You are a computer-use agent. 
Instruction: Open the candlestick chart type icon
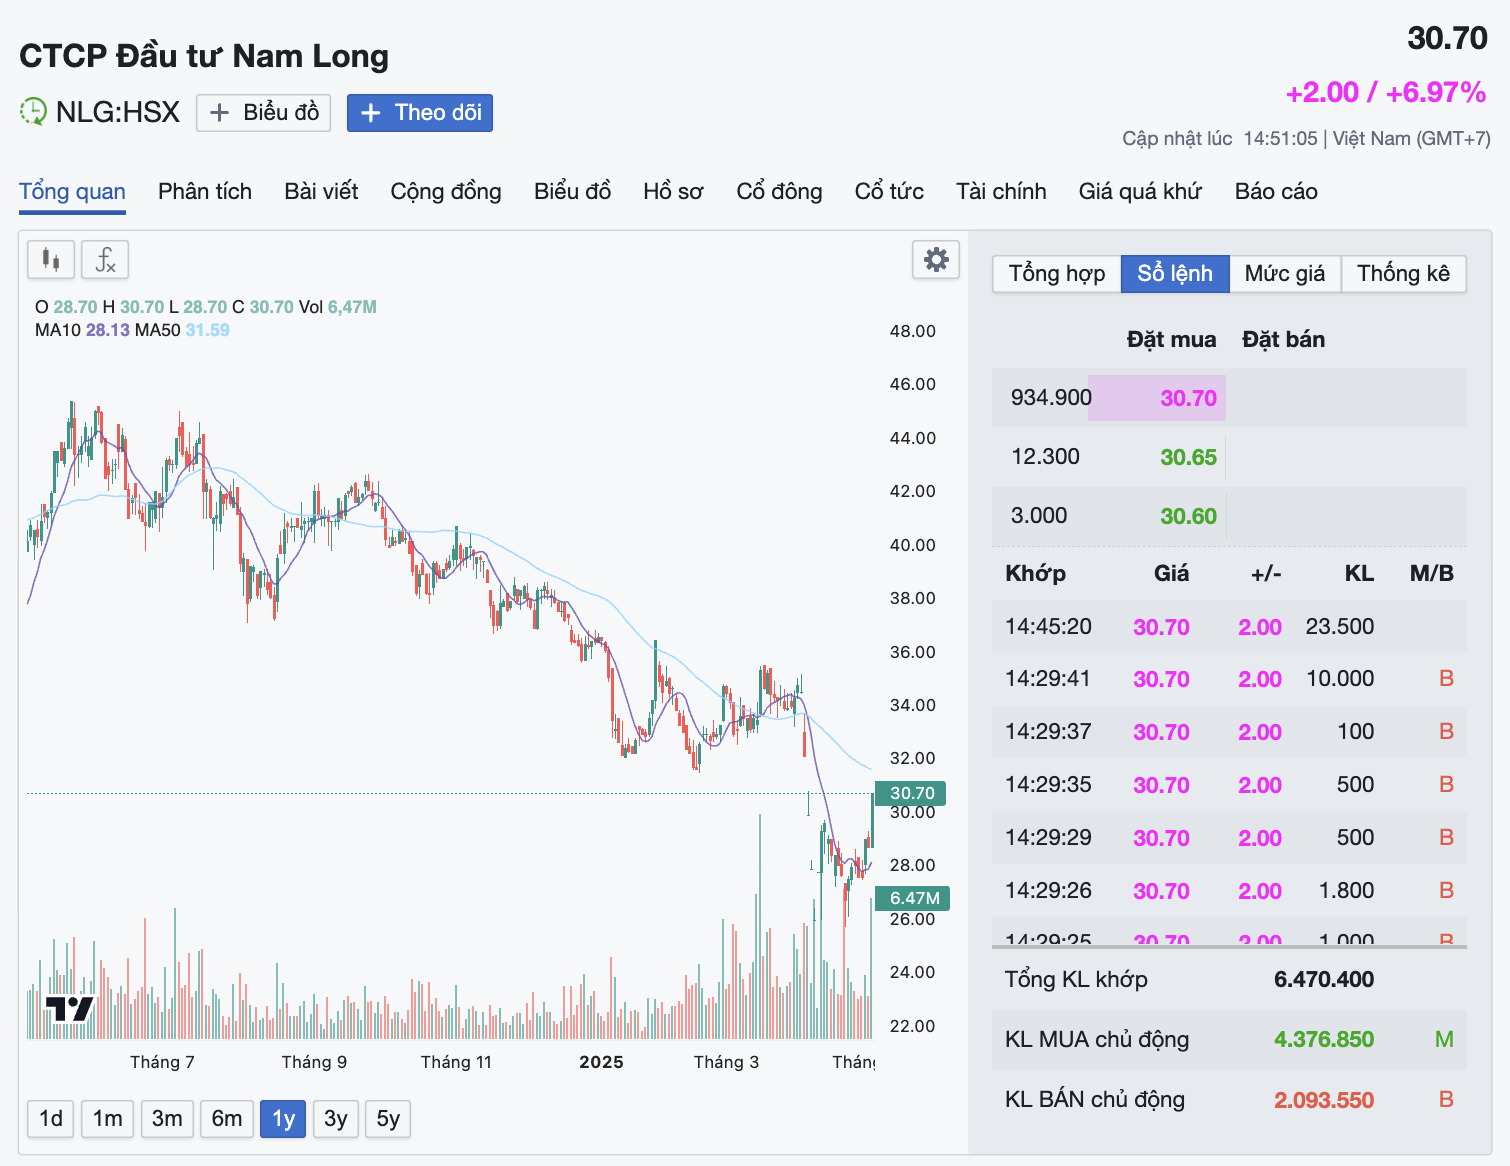click(51, 261)
